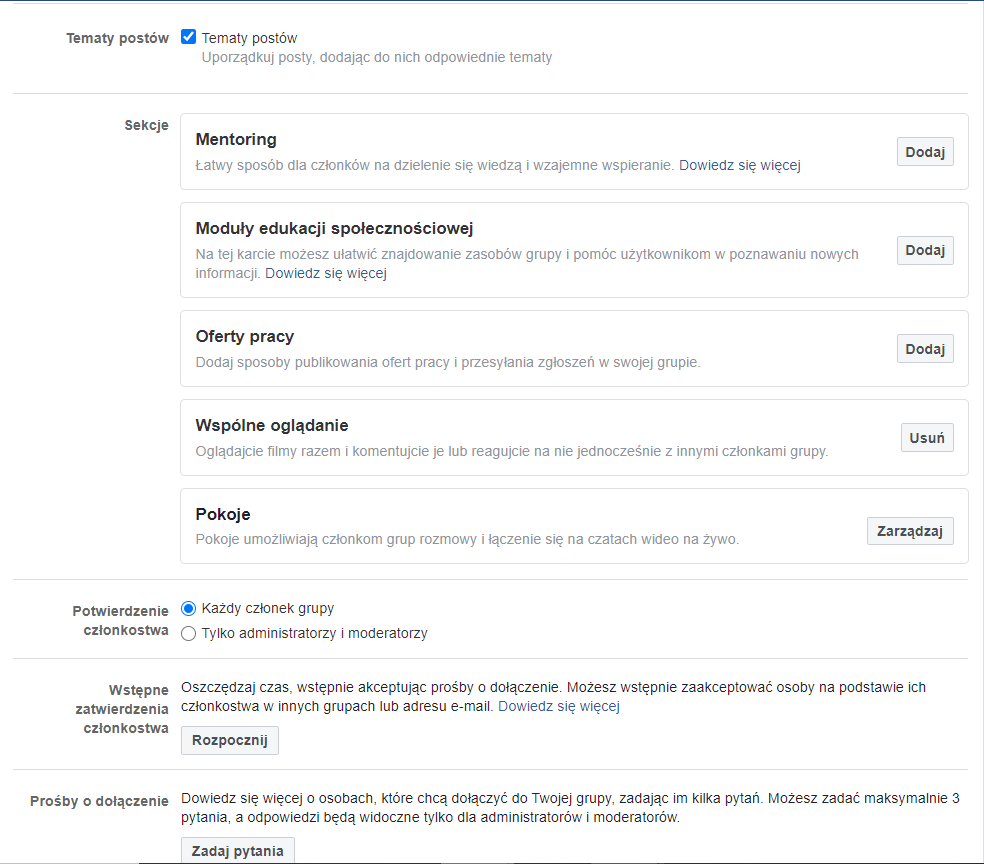Open Dowiedz się więcej link in Moduły edukacji
The width and height of the screenshot is (984, 864).
coord(326,274)
